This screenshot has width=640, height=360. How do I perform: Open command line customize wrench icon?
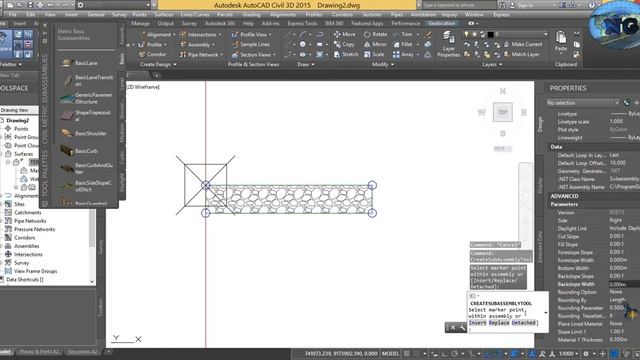click(x=462, y=327)
